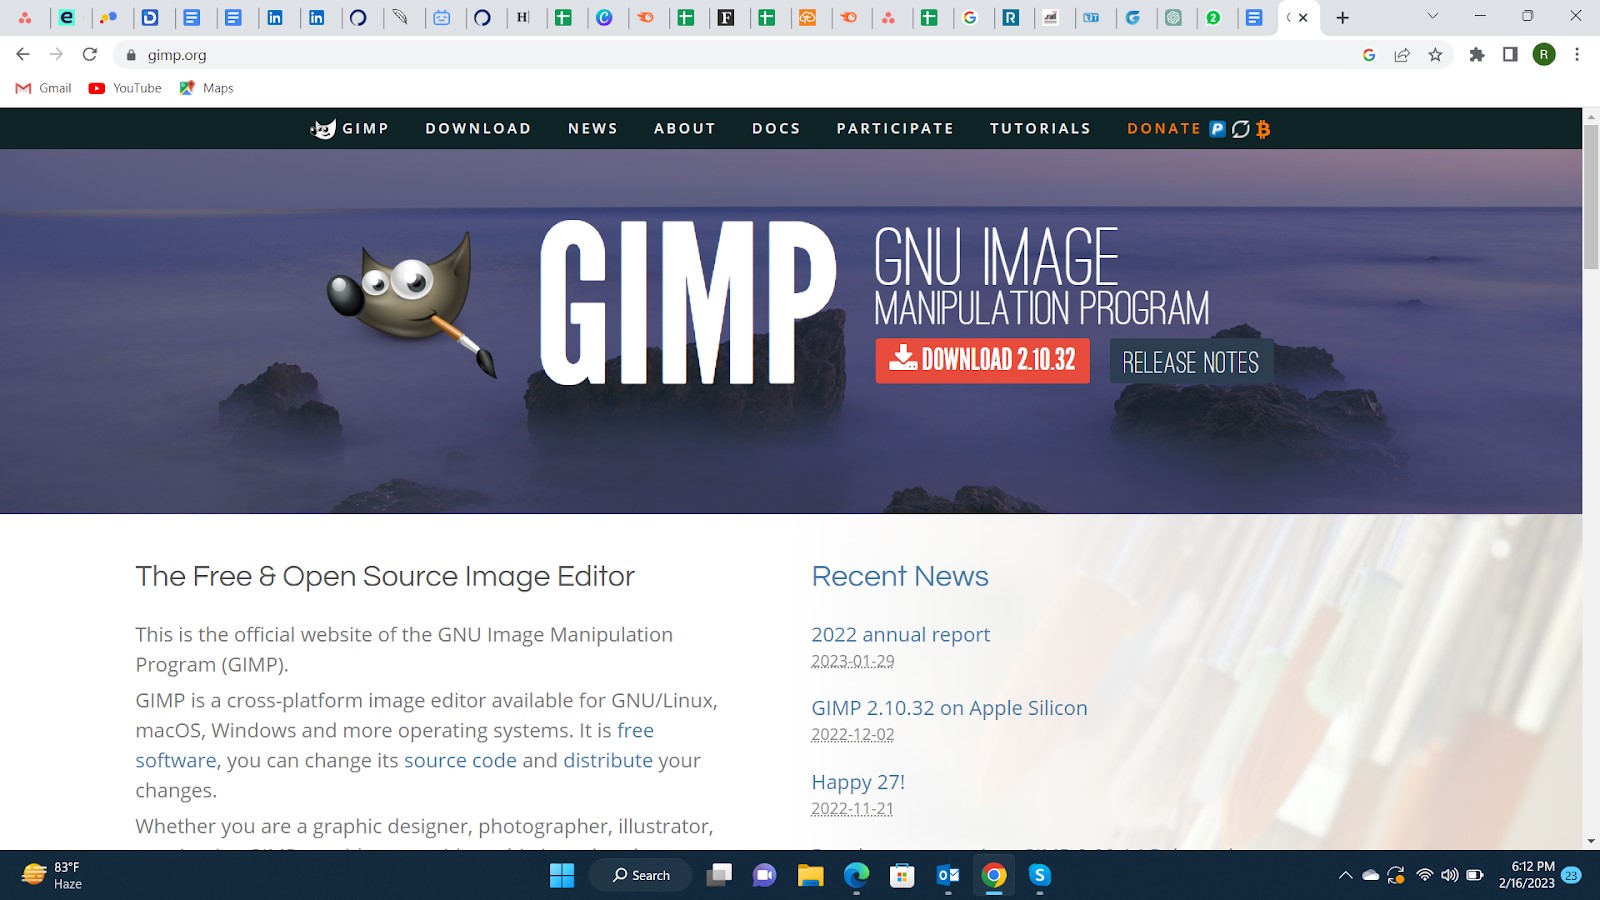This screenshot has width=1600, height=900.
Task: Click the GIMP Wilber logo in navbar
Action: (x=323, y=129)
